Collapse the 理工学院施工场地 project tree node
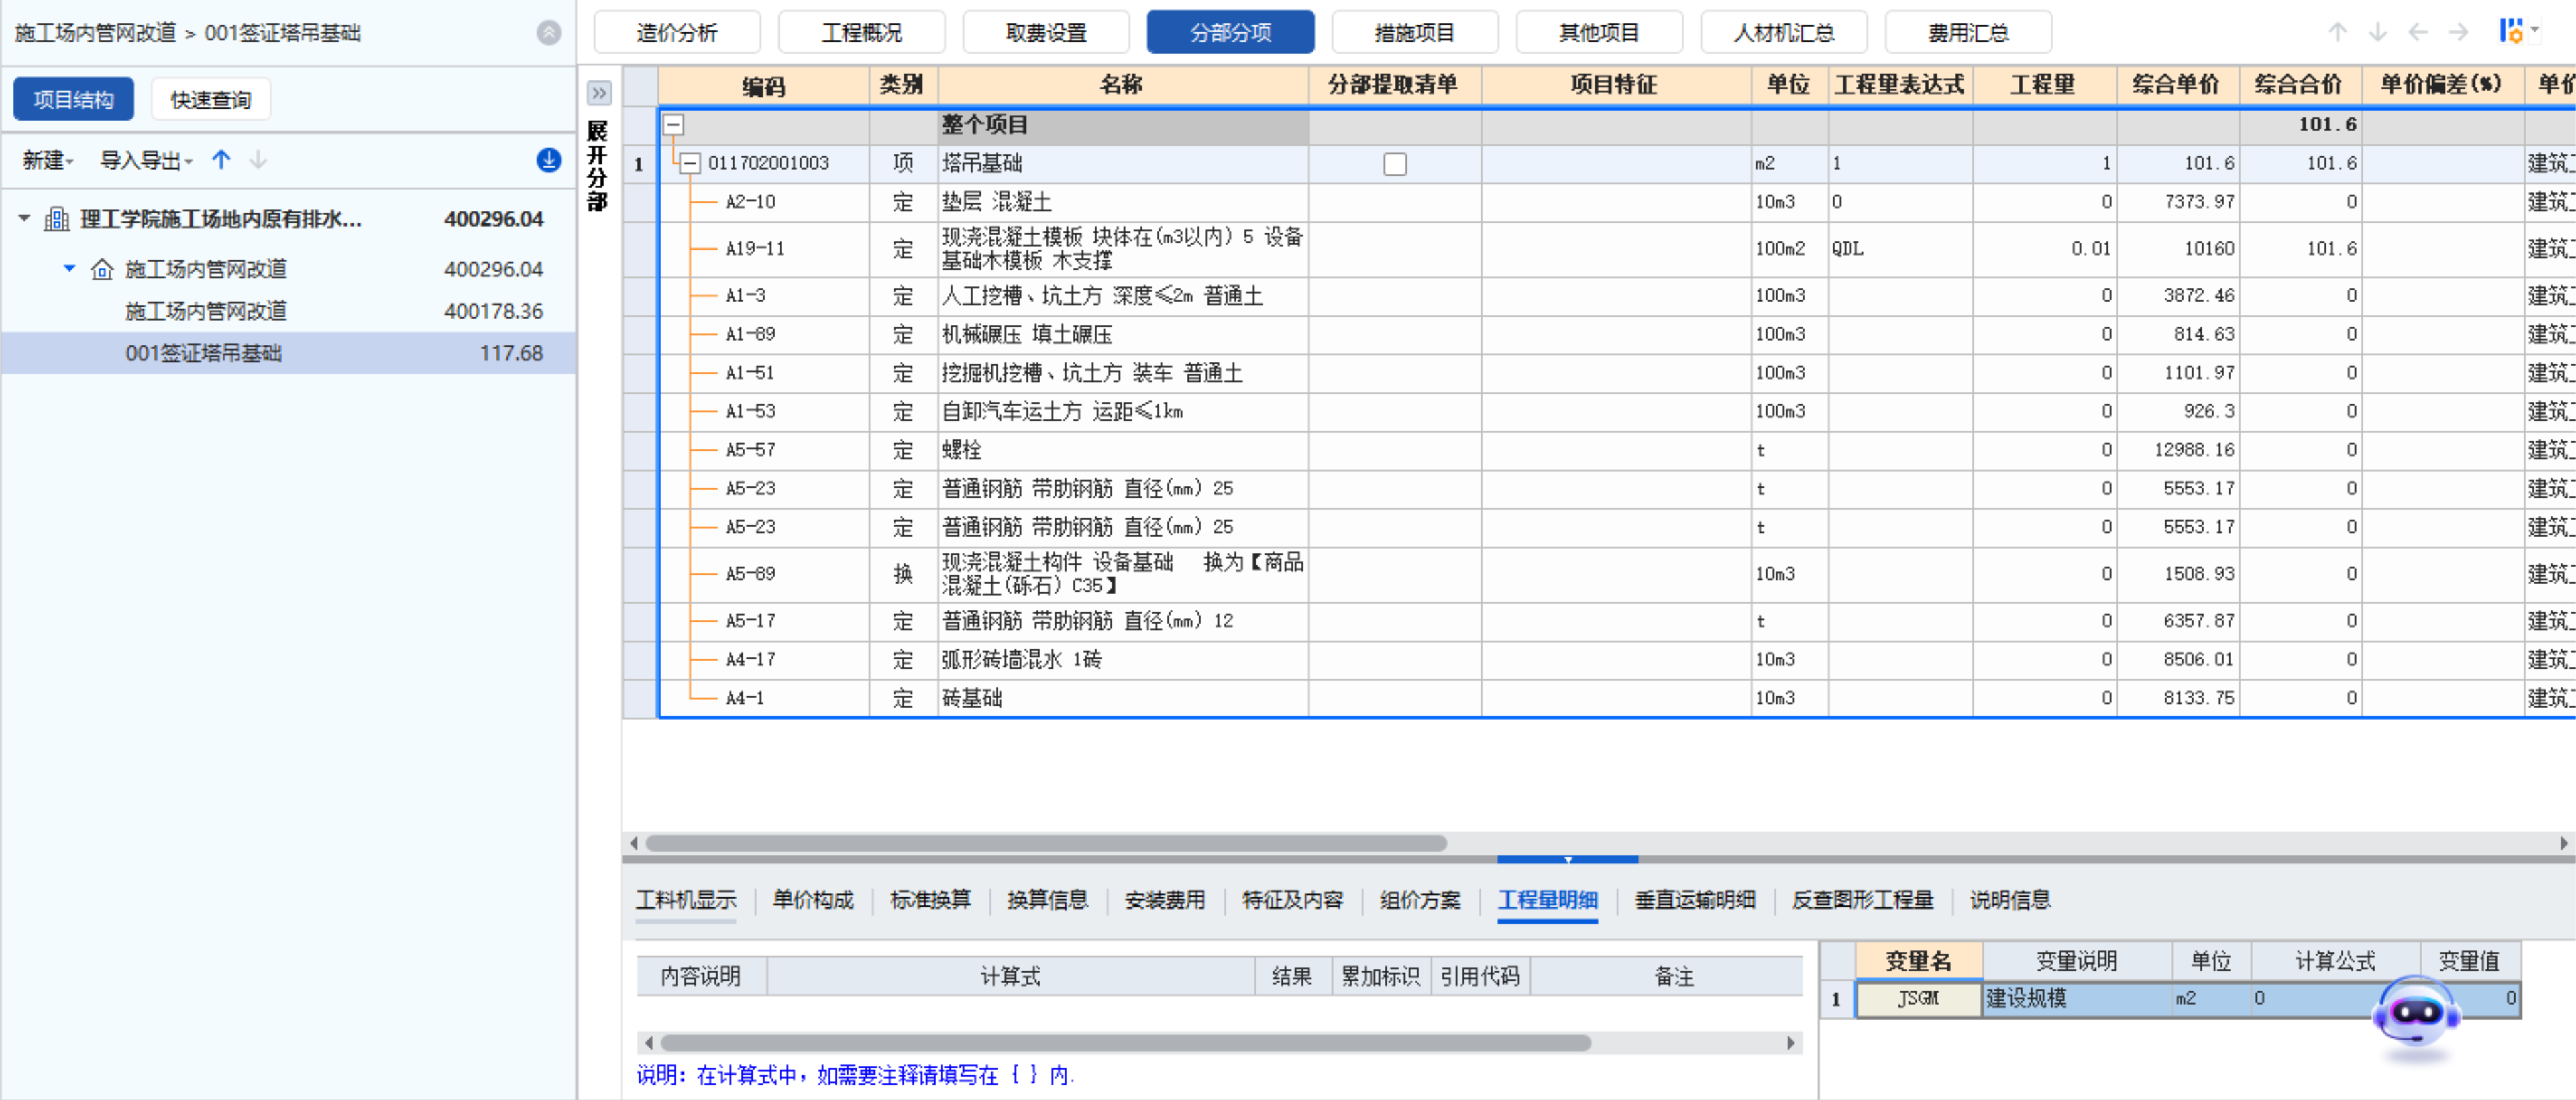Screen dimensions: 2576x1100 pyautogui.click(x=24, y=218)
